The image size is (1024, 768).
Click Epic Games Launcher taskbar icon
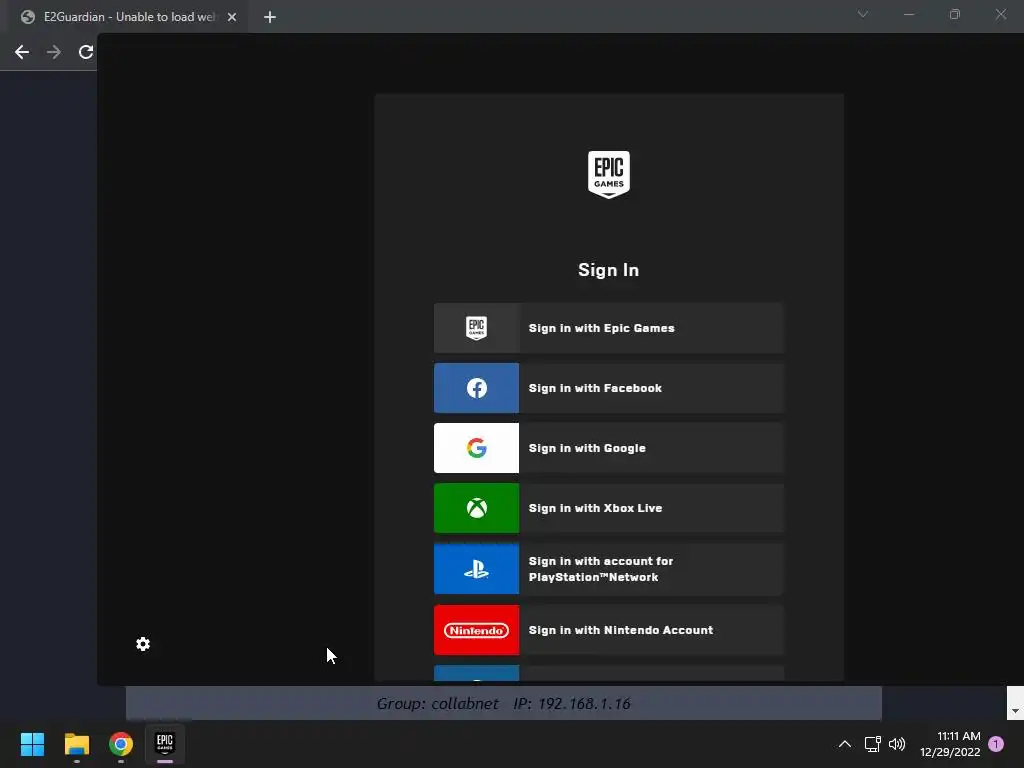click(165, 744)
